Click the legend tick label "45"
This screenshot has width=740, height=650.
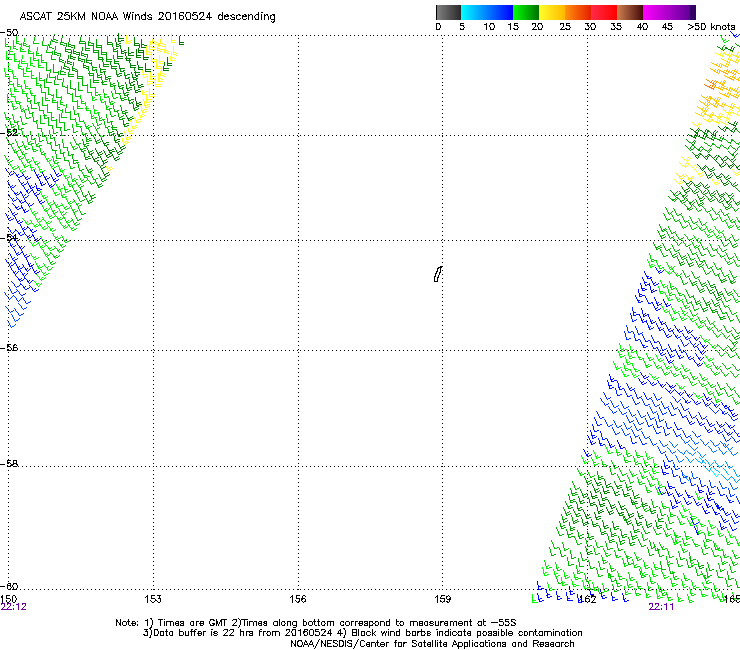667,27
